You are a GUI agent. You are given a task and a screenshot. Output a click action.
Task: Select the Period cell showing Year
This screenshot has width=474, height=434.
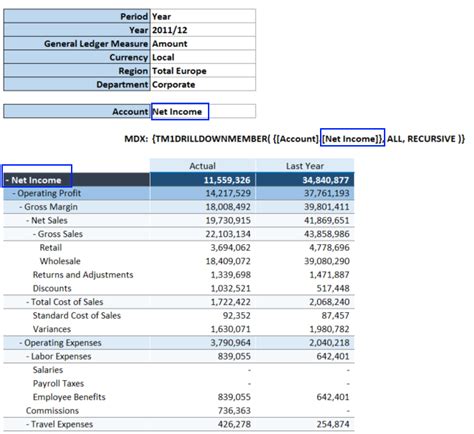[203, 16]
